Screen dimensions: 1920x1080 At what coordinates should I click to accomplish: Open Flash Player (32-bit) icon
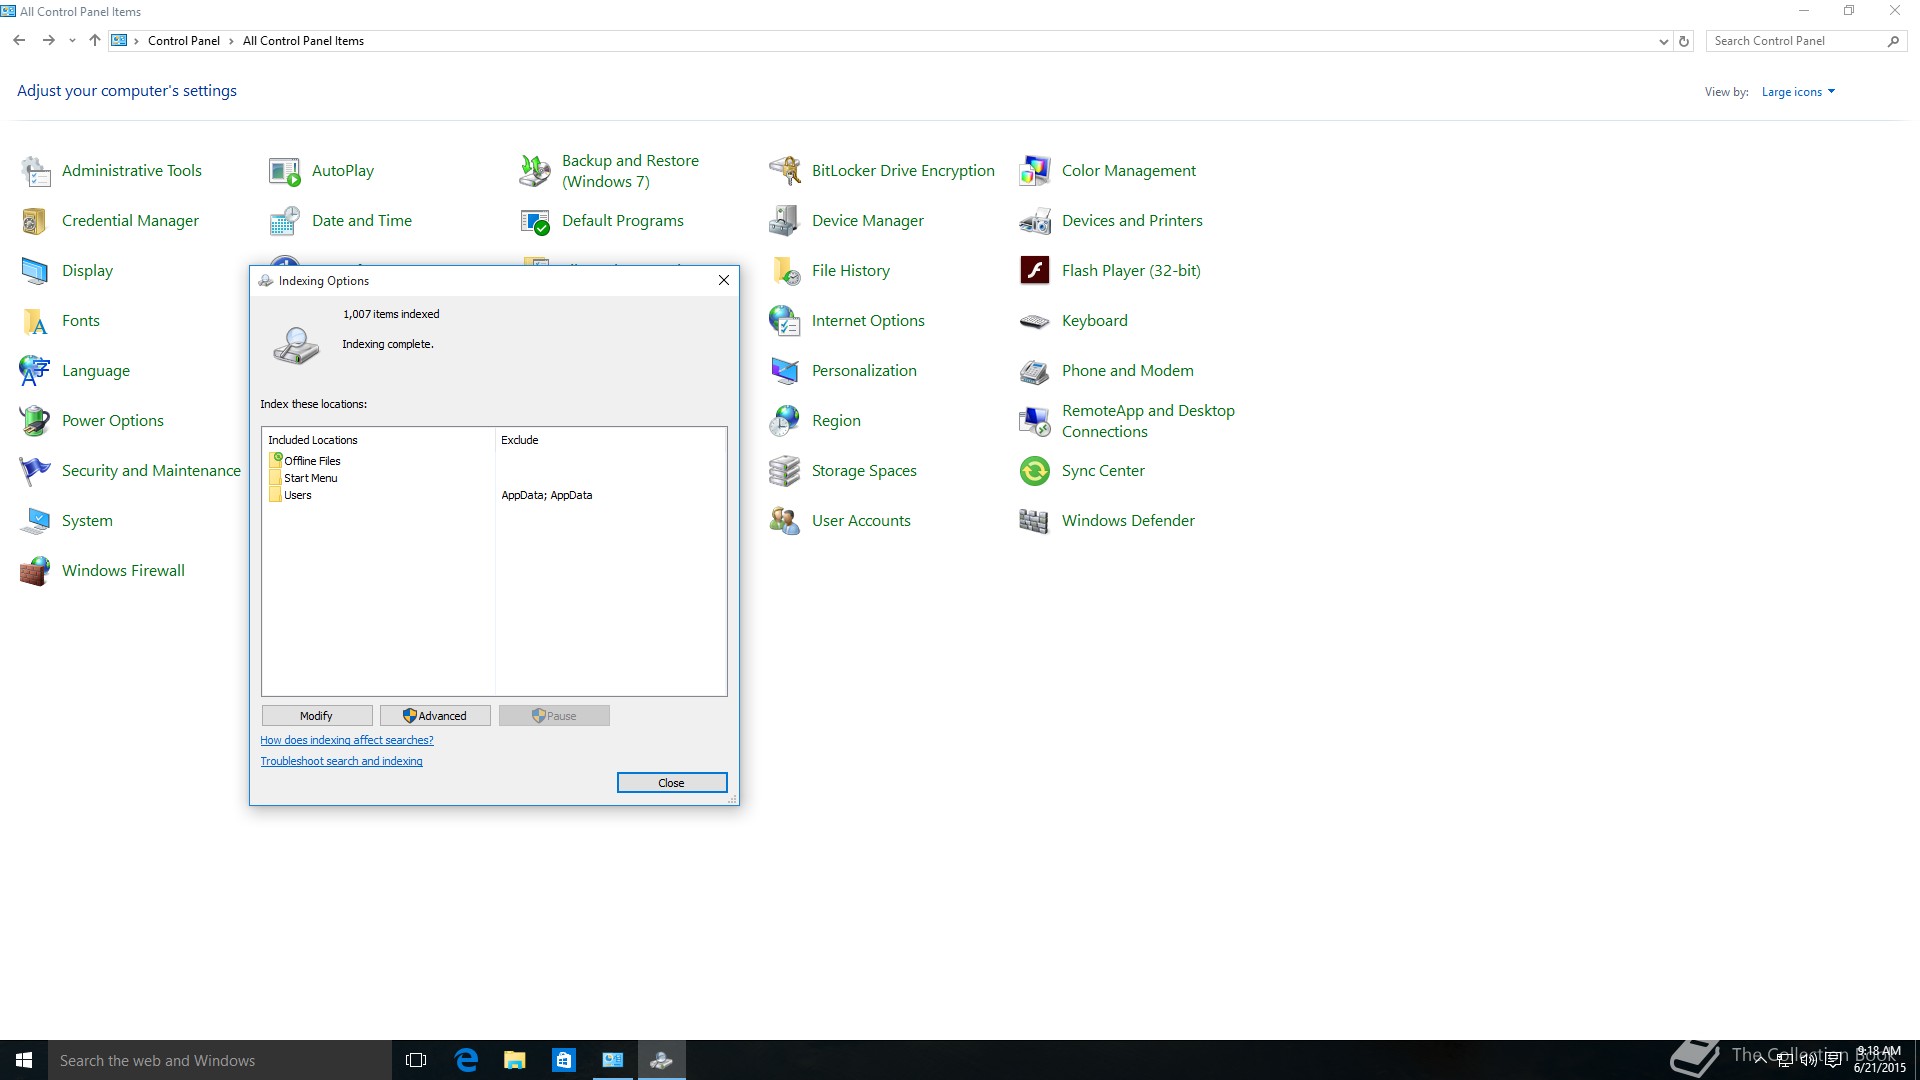click(x=1035, y=271)
